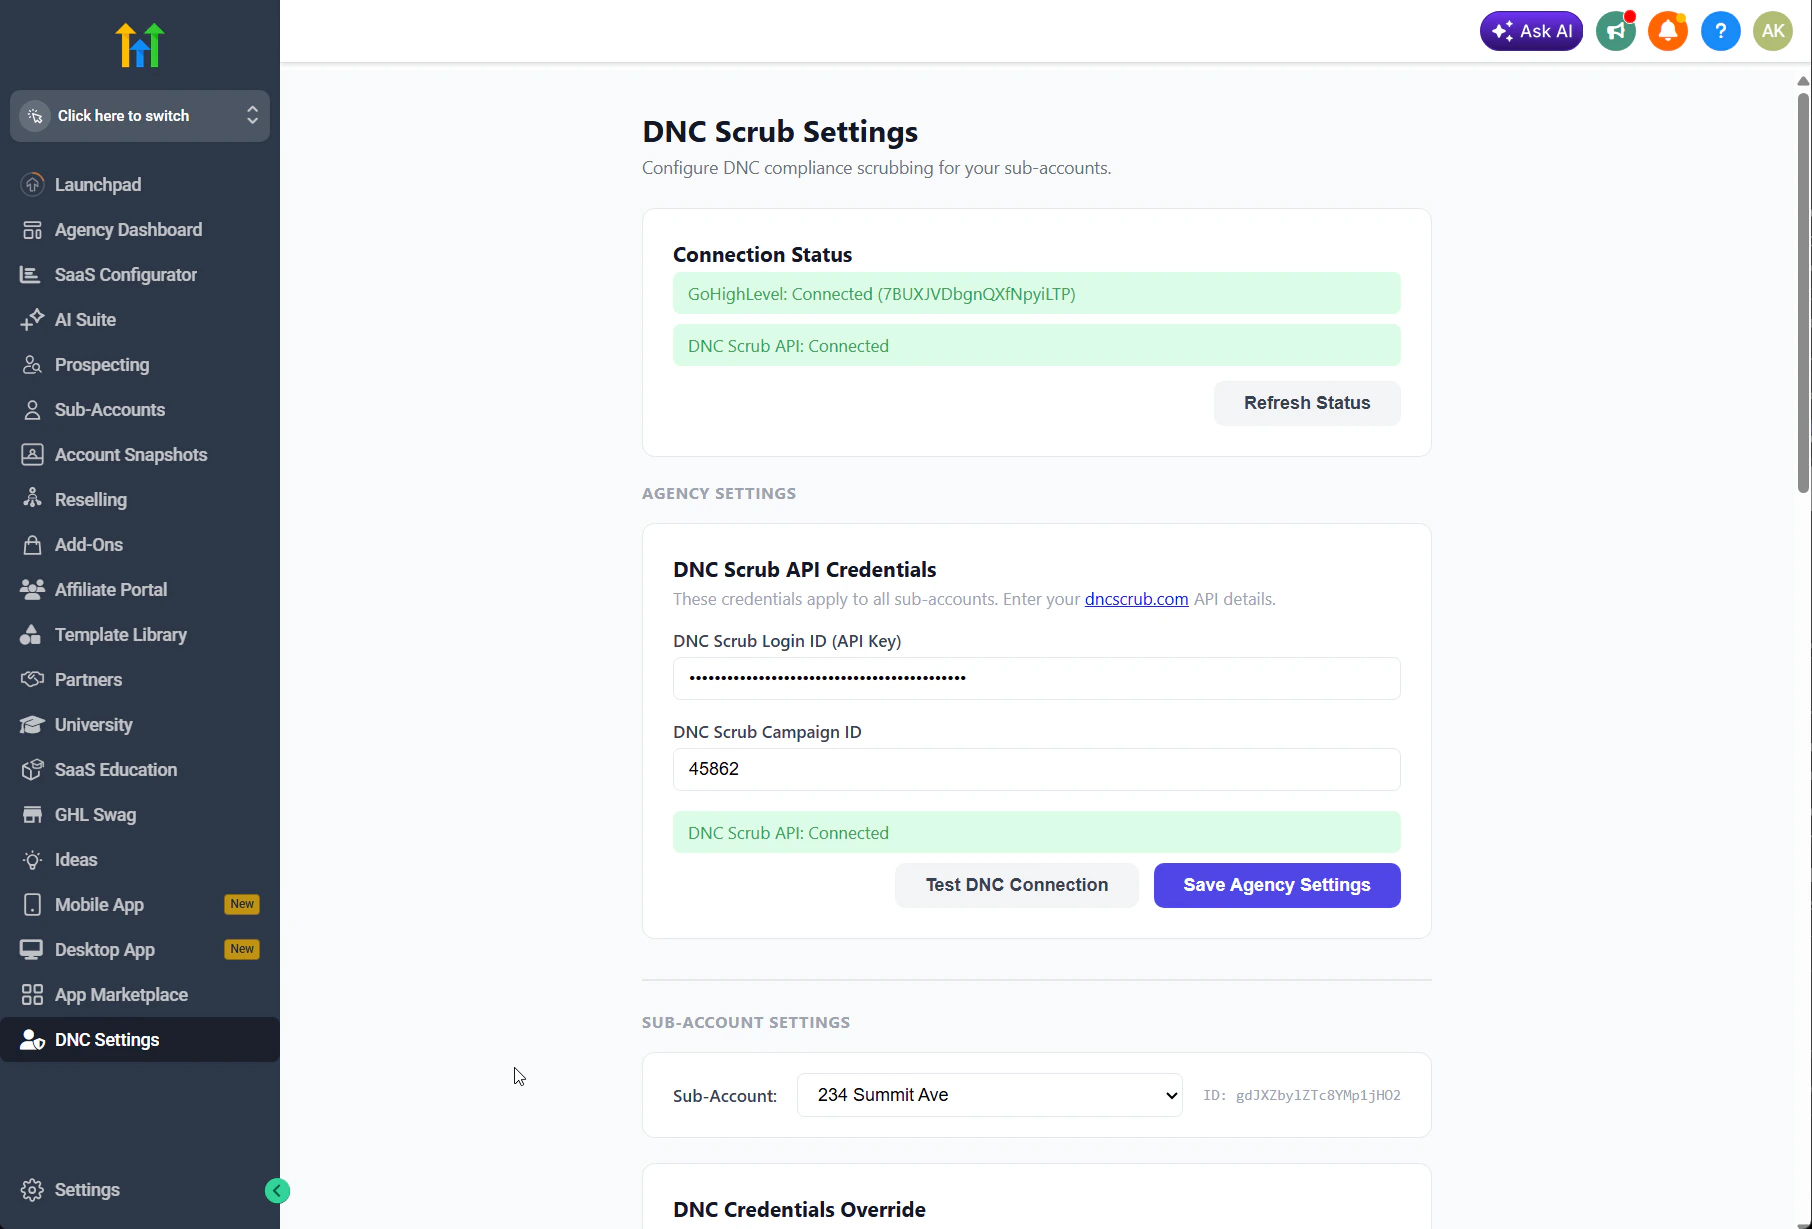Image resolution: width=1812 pixels, height=1229 pixels.
Task: Click the University graduation cap icon
Action: [32, 724]
